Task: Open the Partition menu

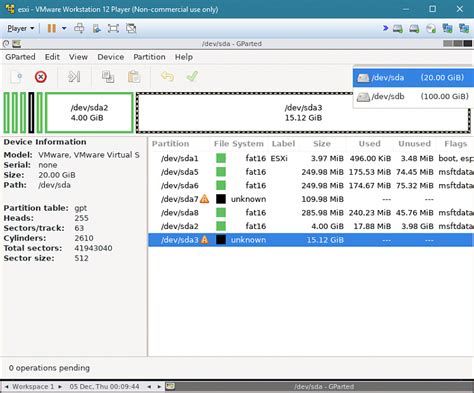Action: click(149, 57)
